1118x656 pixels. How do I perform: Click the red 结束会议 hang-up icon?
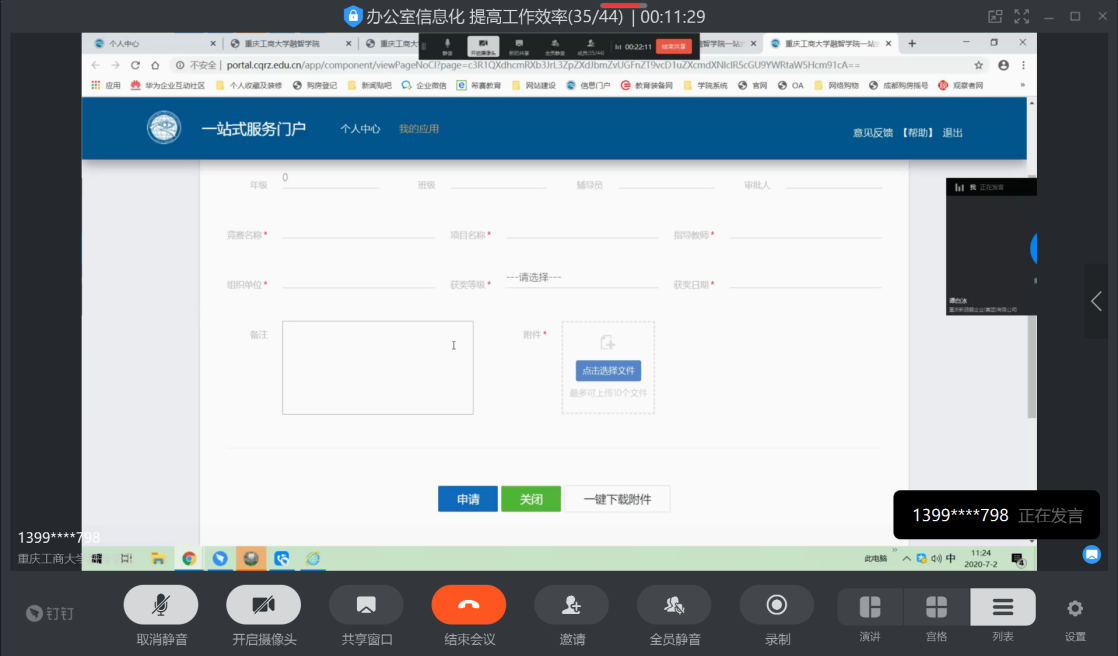click(469, 605)
